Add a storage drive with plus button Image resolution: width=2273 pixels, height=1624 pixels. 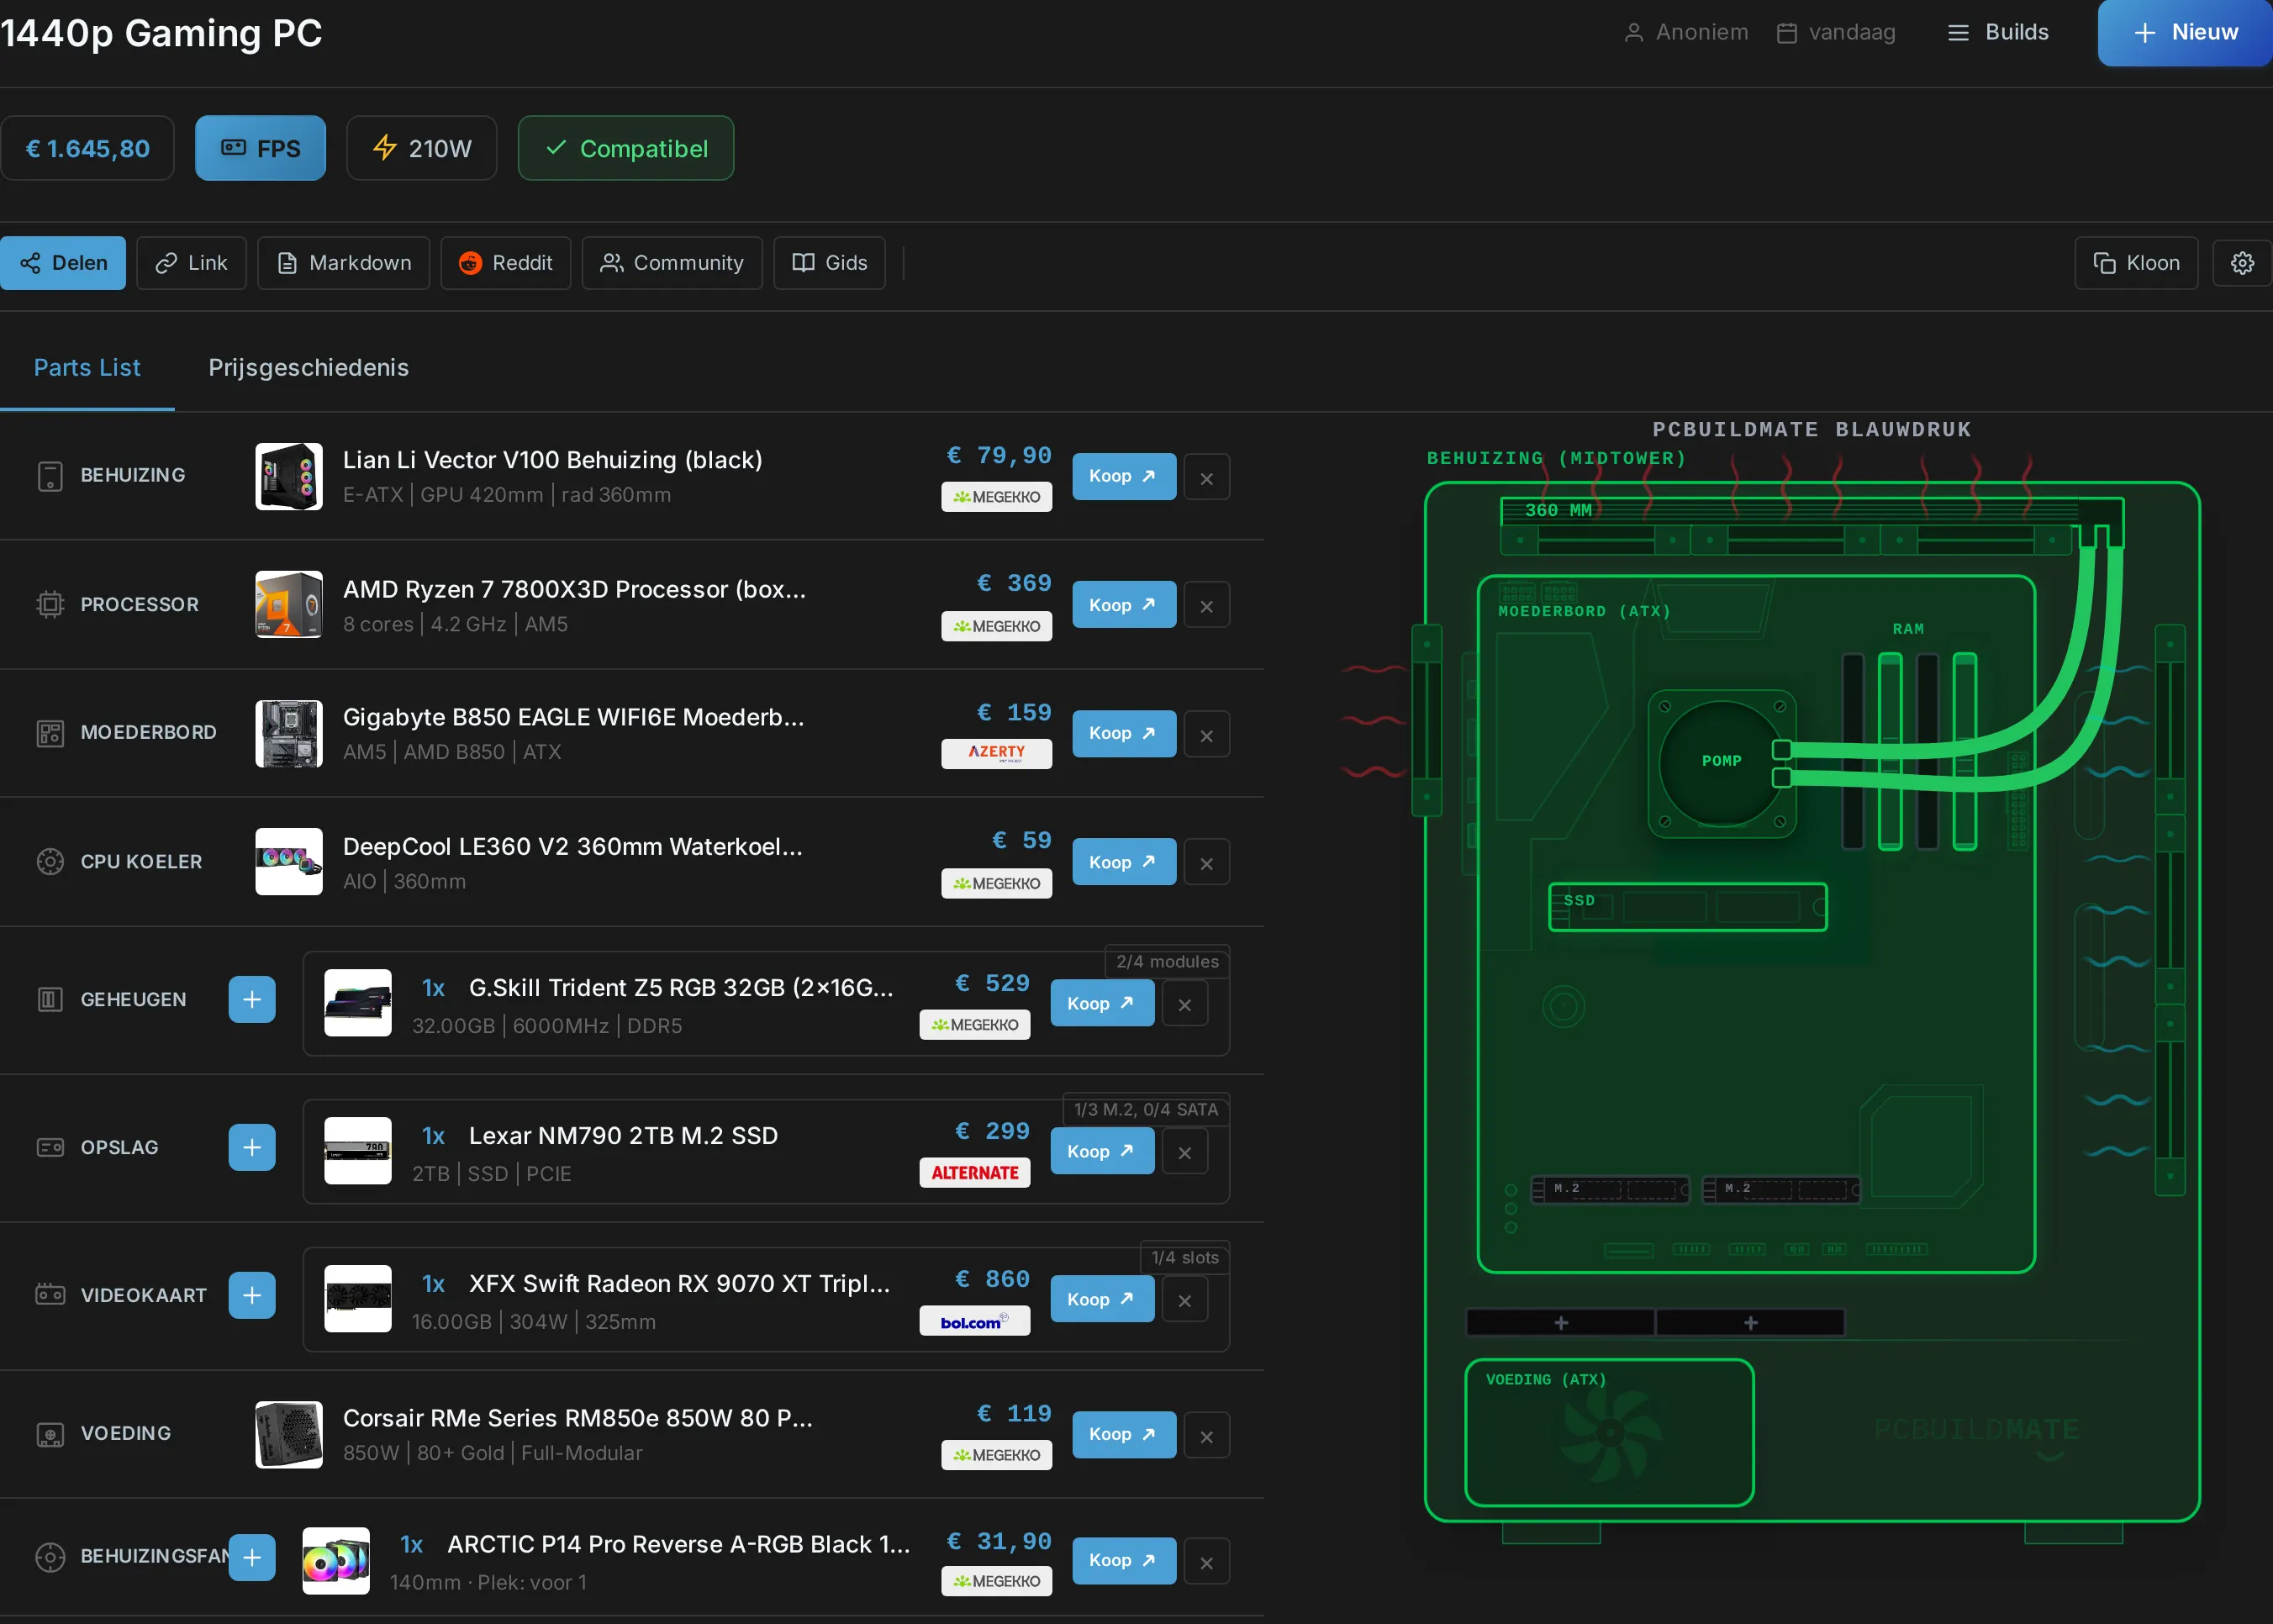[x=252, y=1147]
